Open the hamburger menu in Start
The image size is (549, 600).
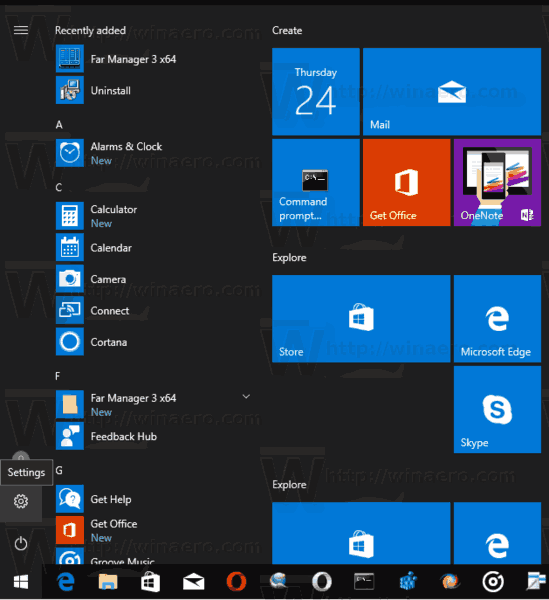(21, 30)
